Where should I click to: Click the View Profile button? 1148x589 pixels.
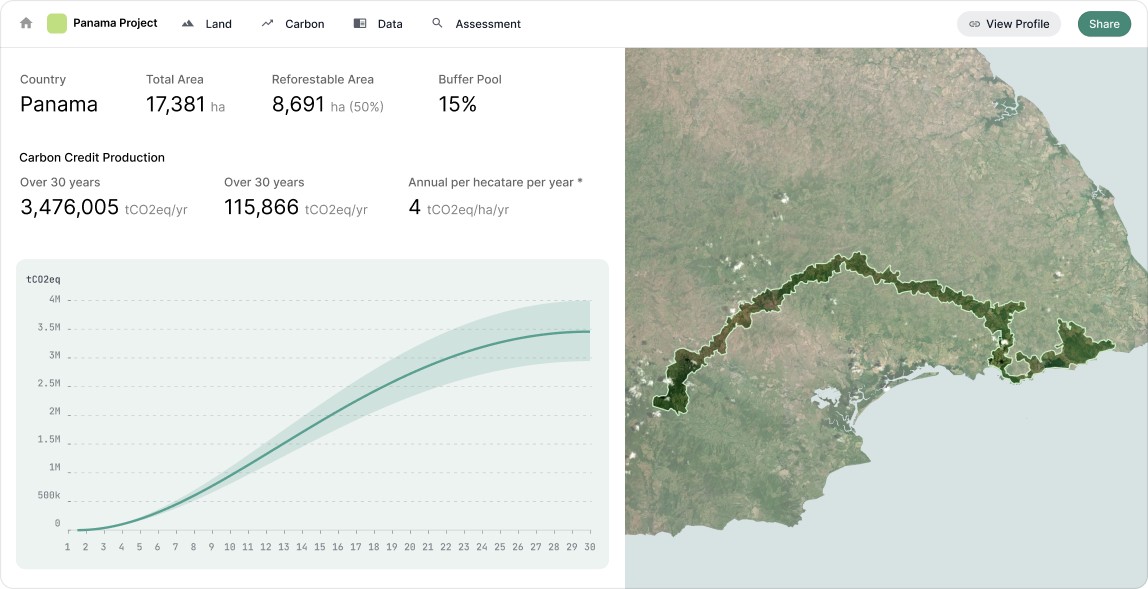coord(1009,24)
